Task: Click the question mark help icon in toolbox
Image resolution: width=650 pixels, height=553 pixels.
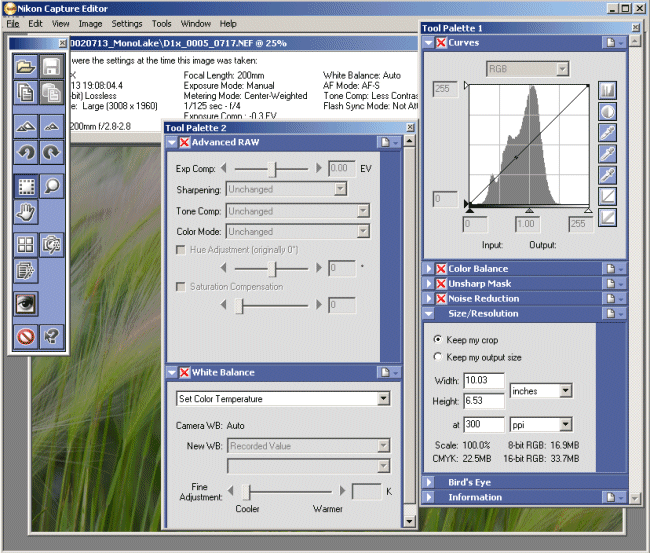Action: pyautogui.click(x=51, y=336)
